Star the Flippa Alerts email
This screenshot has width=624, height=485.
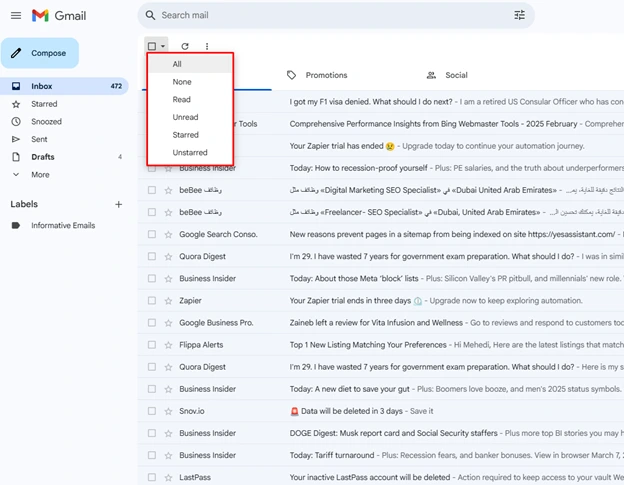168,345
